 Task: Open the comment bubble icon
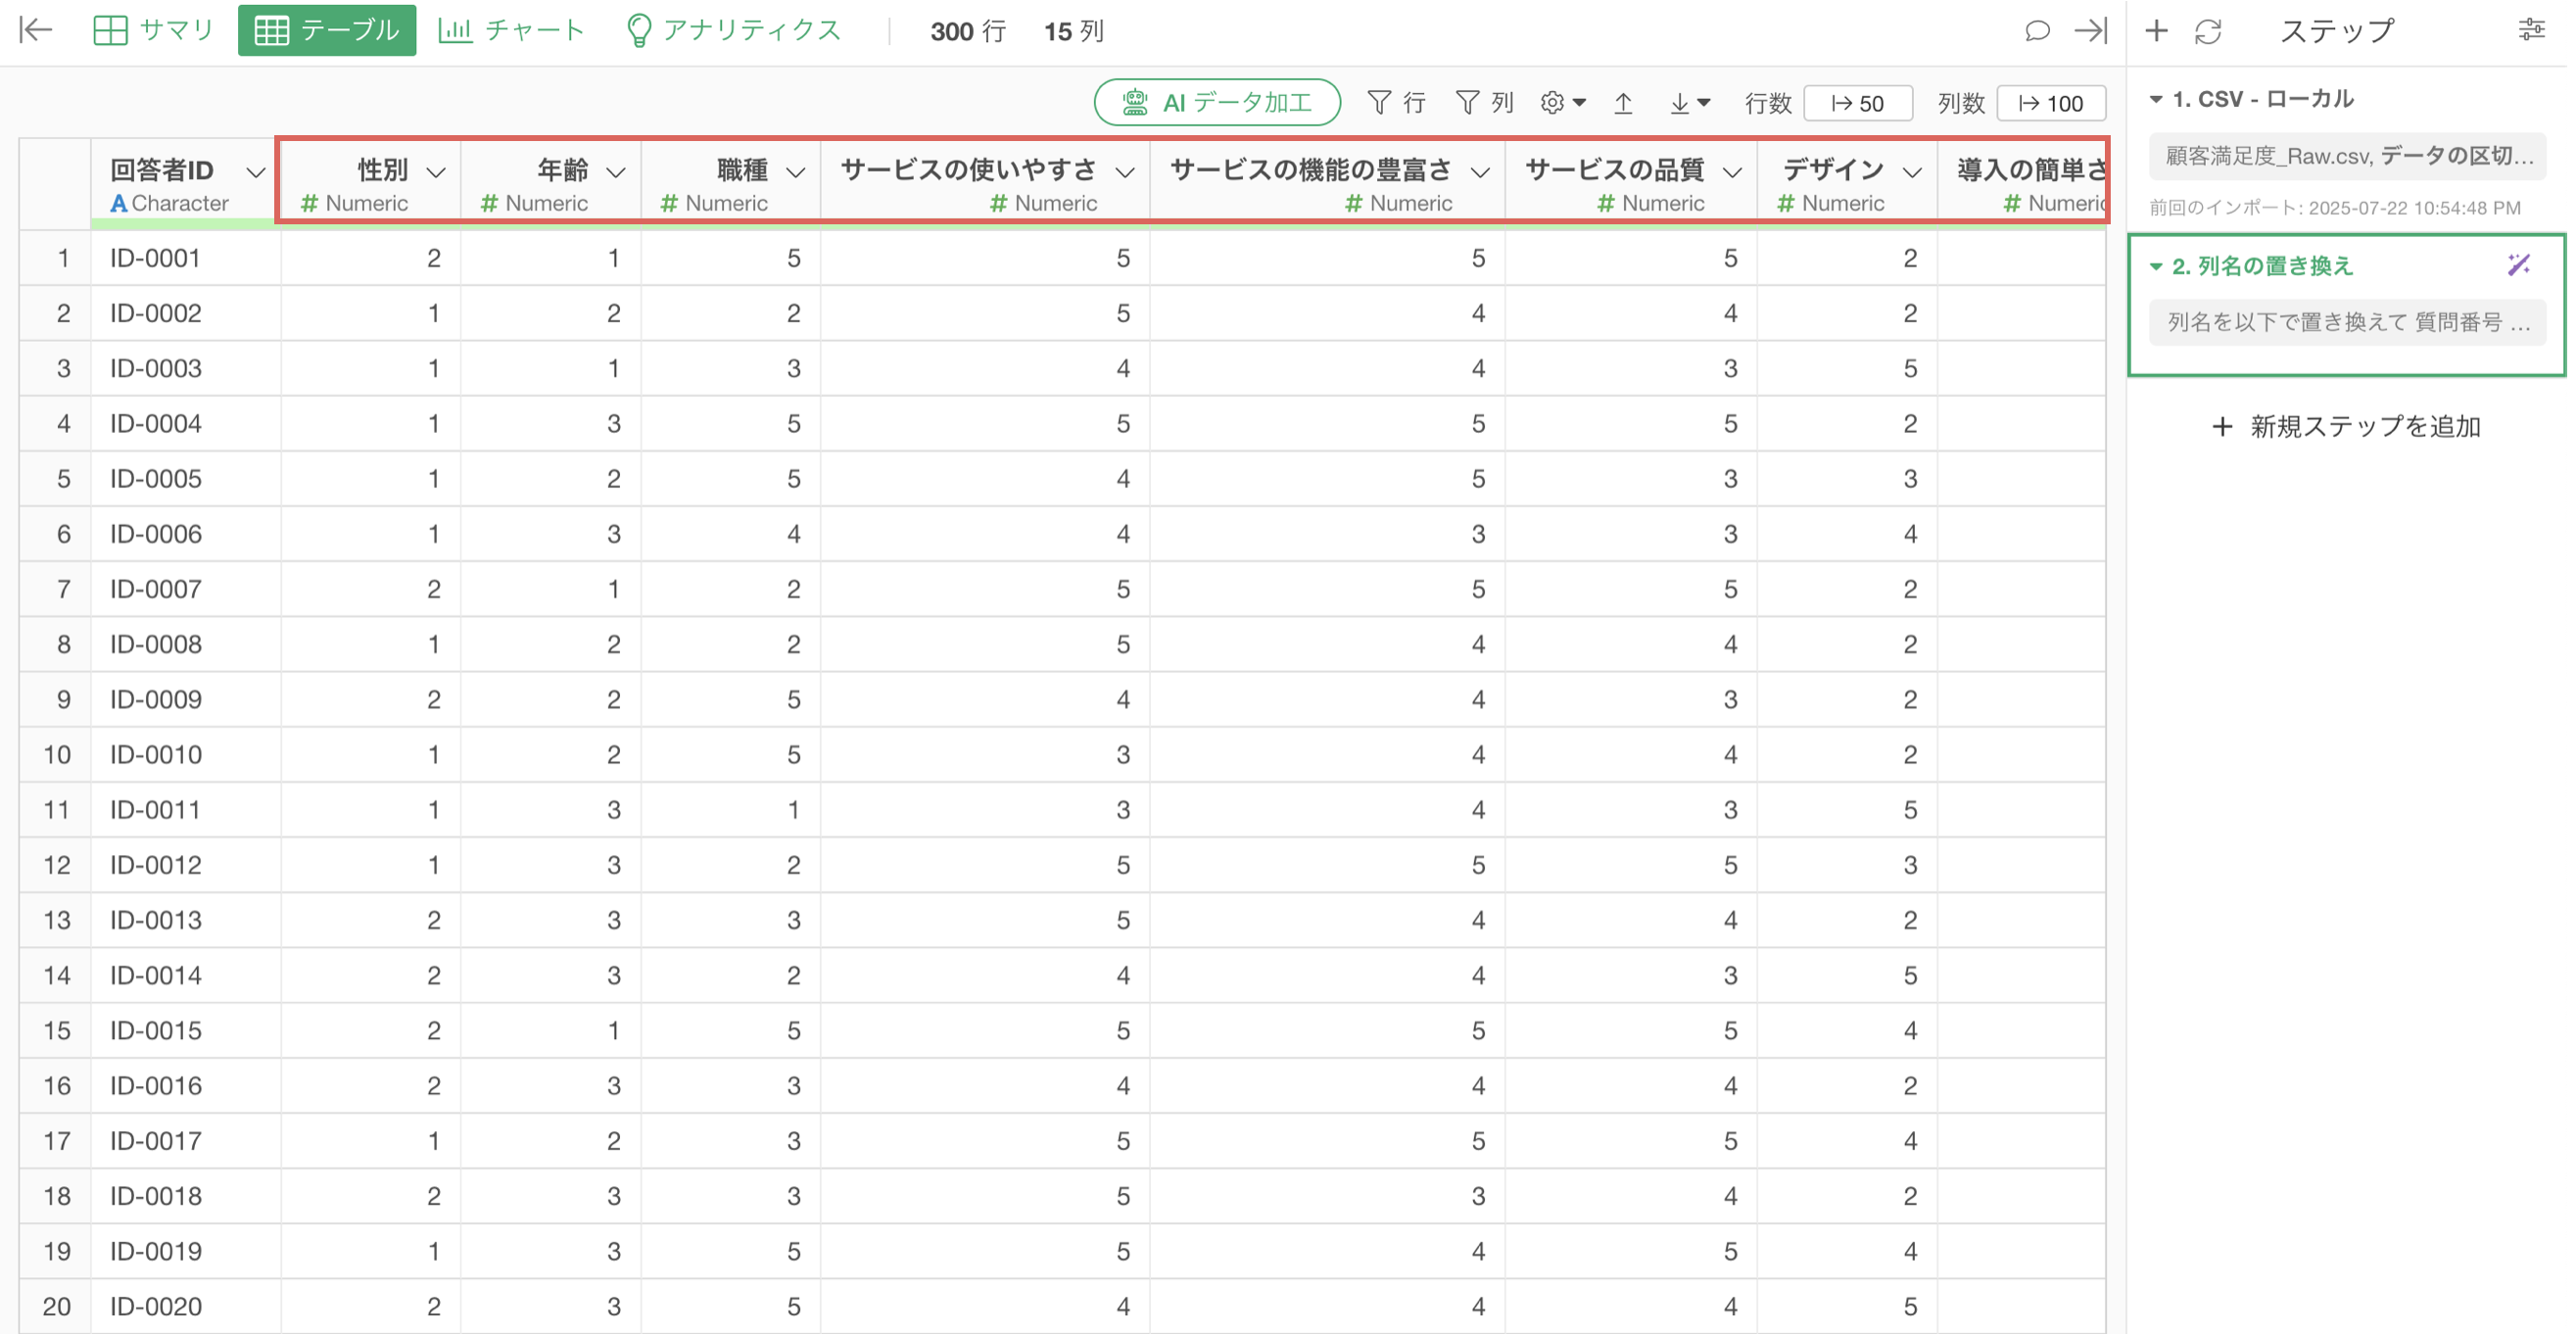tap(2036, 31)
